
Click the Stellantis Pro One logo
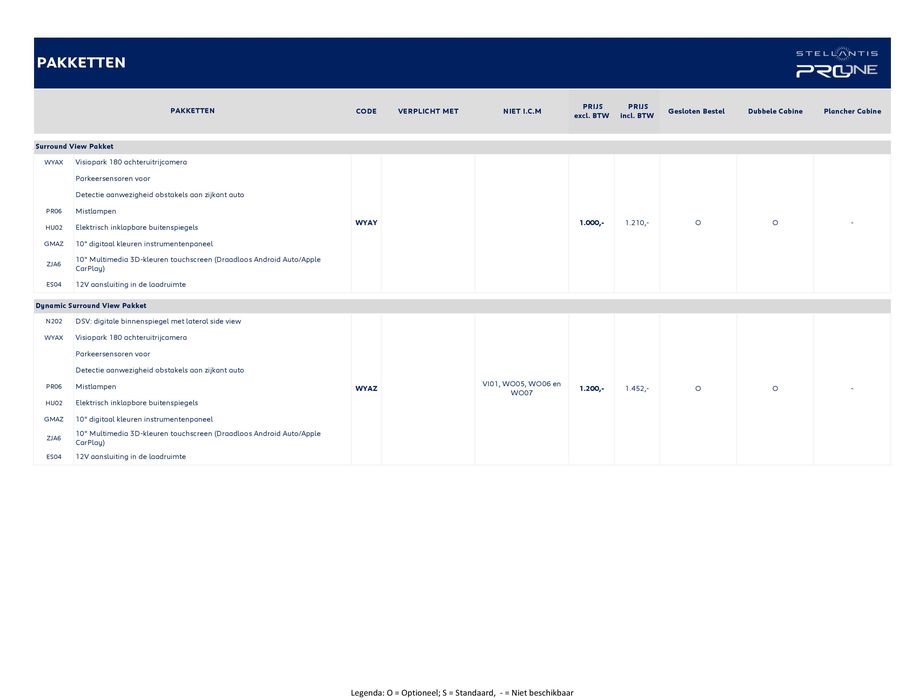(x=836, y=63)
